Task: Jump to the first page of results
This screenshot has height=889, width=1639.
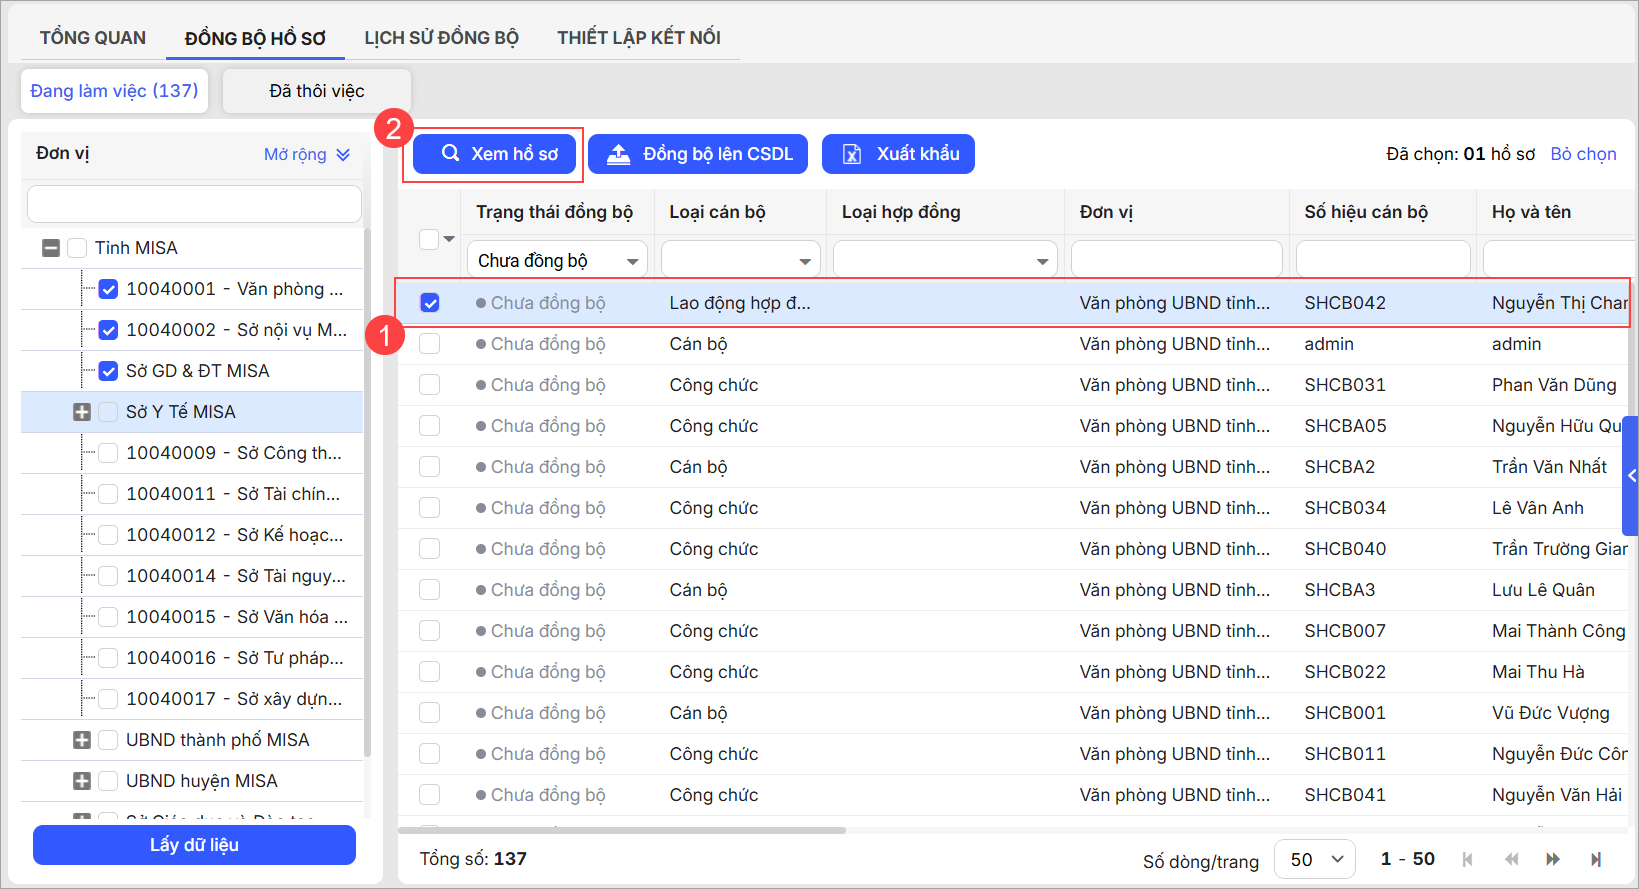Action: pyautogui.click(x=1468, y=859)
